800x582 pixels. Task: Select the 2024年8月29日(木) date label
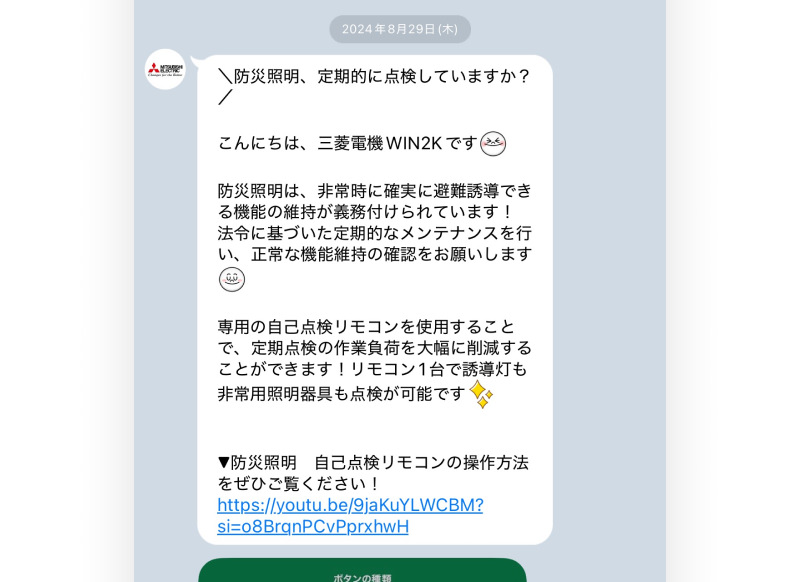point(400,29)
